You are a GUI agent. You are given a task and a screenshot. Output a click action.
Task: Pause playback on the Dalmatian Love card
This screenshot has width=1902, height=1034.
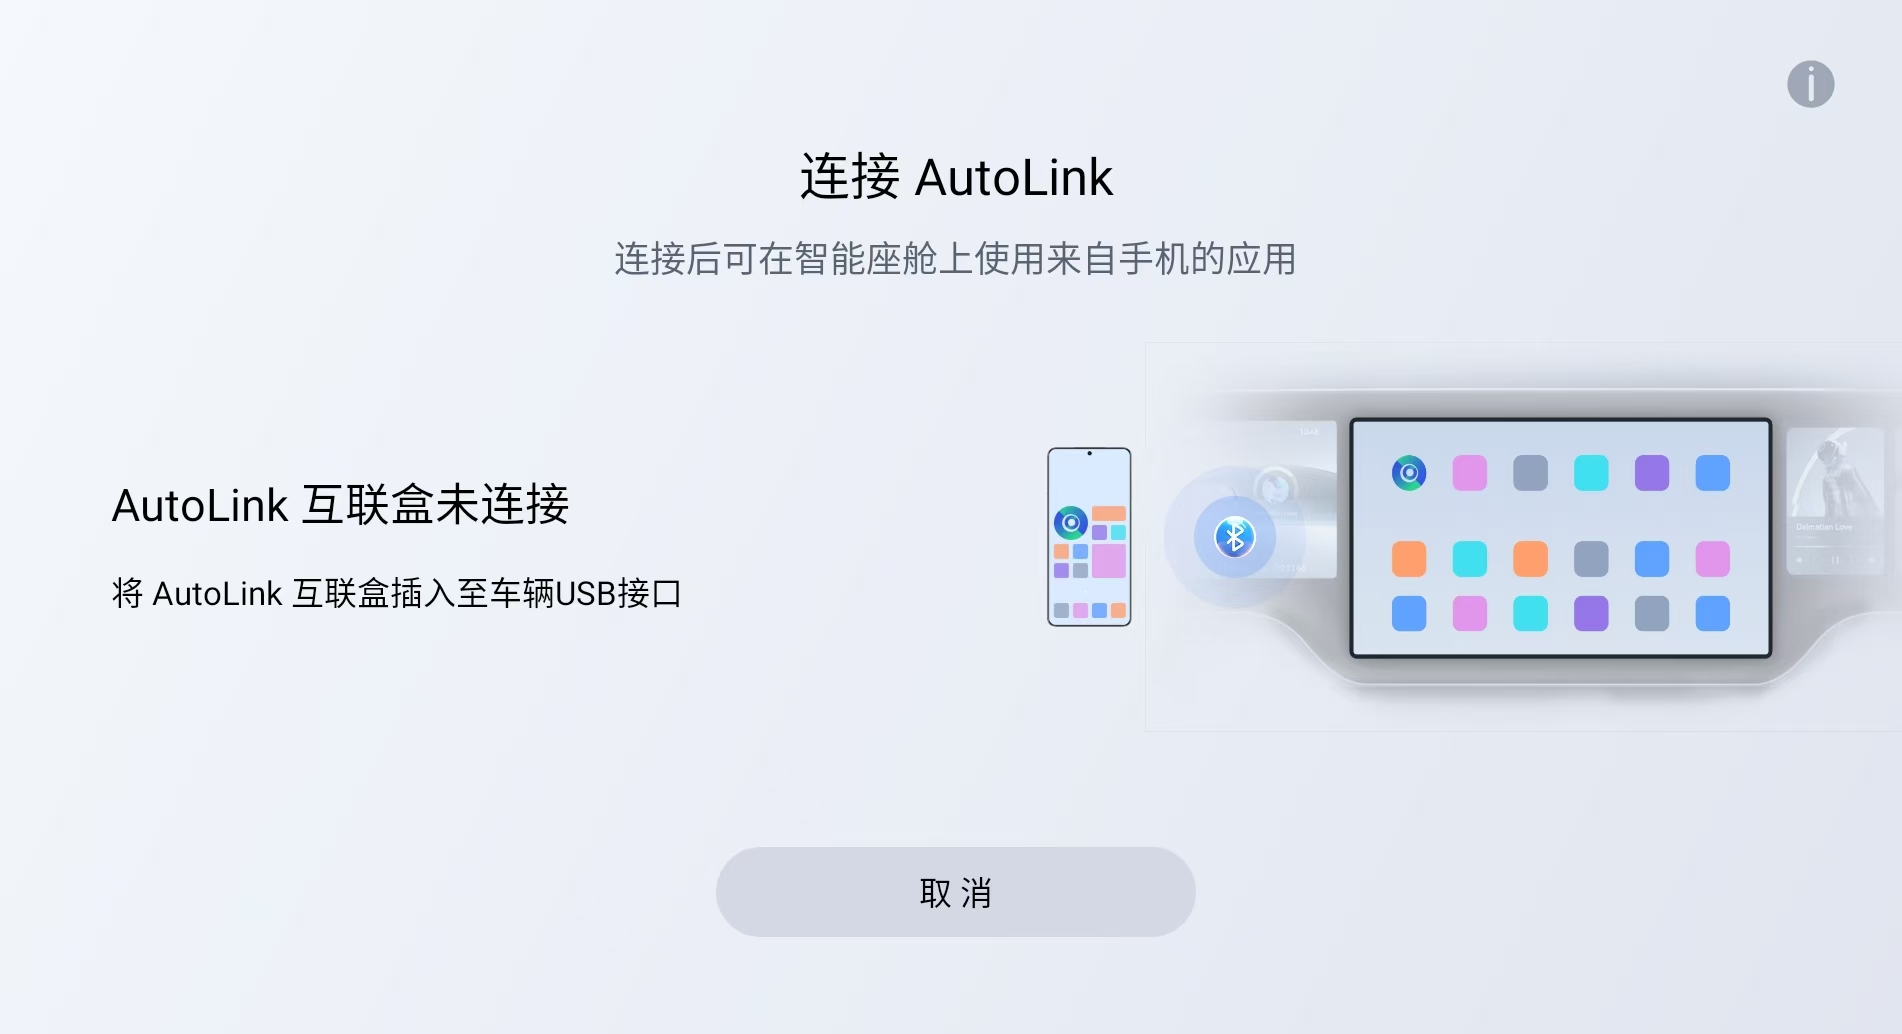pyautogui.click(x=1835, y=560)
